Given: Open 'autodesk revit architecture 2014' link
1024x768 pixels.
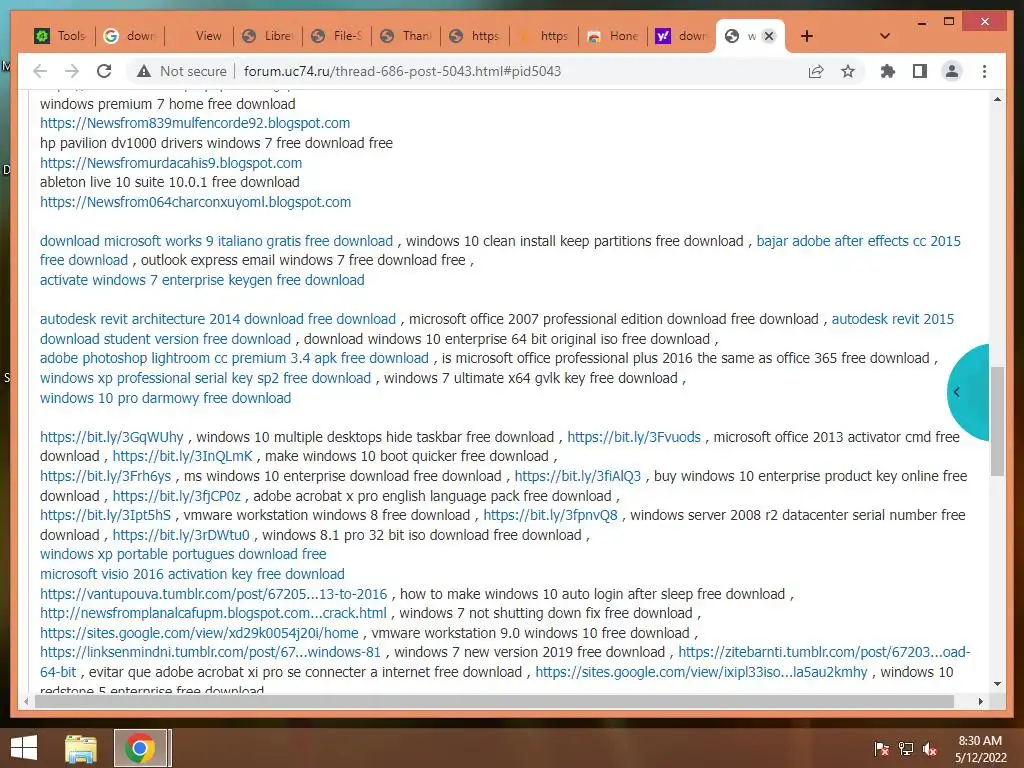Looking at the screenshot, I should (x=217, y=319).
